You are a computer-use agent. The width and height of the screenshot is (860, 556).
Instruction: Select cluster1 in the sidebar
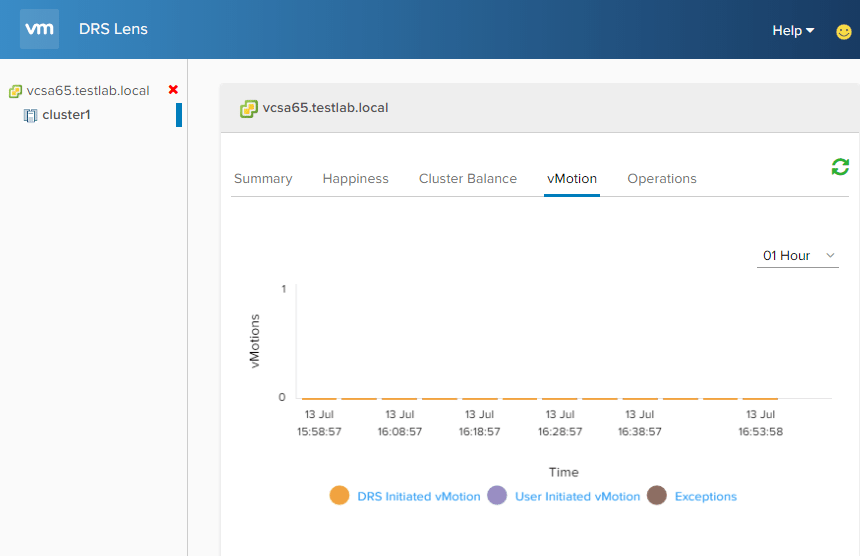[x=66, y=115]
